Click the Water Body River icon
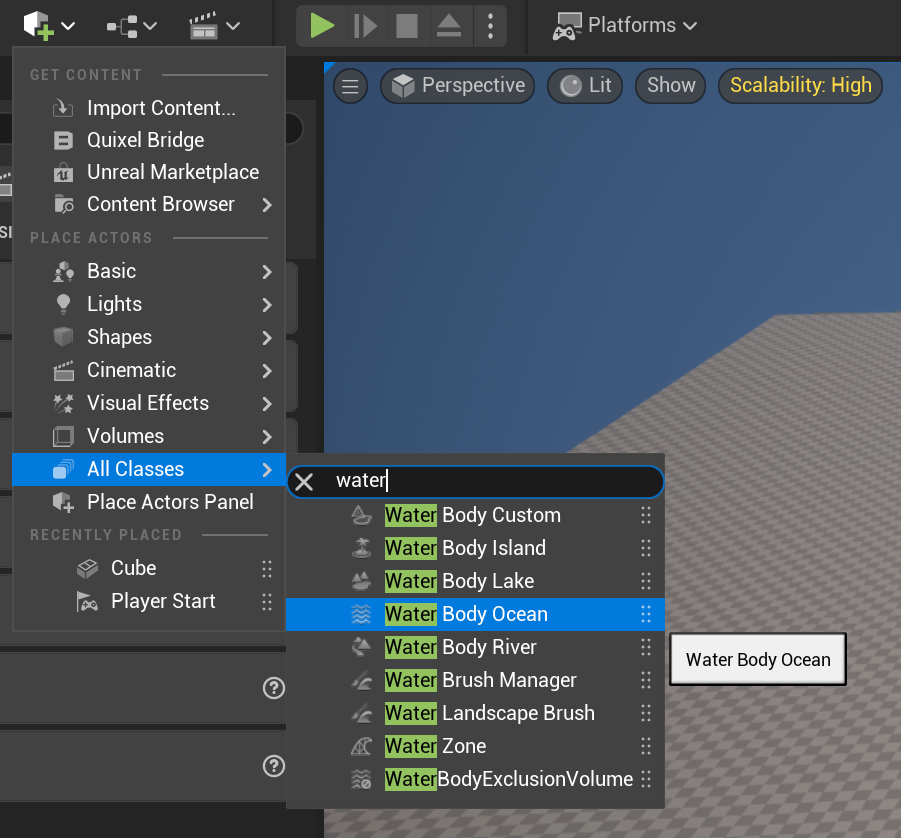 pyautogui.click(x=361, y=647)
